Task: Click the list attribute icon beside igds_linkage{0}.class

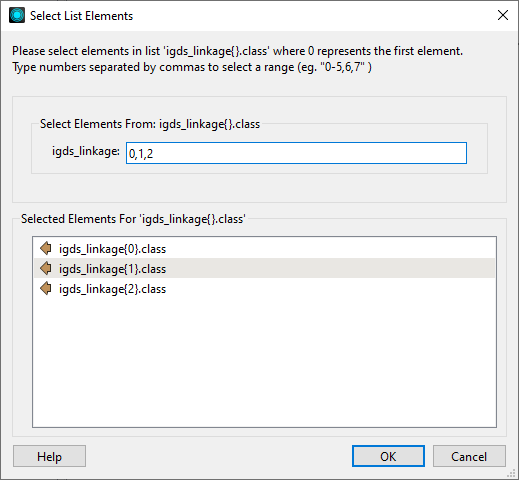Action: tap(46, 248)
